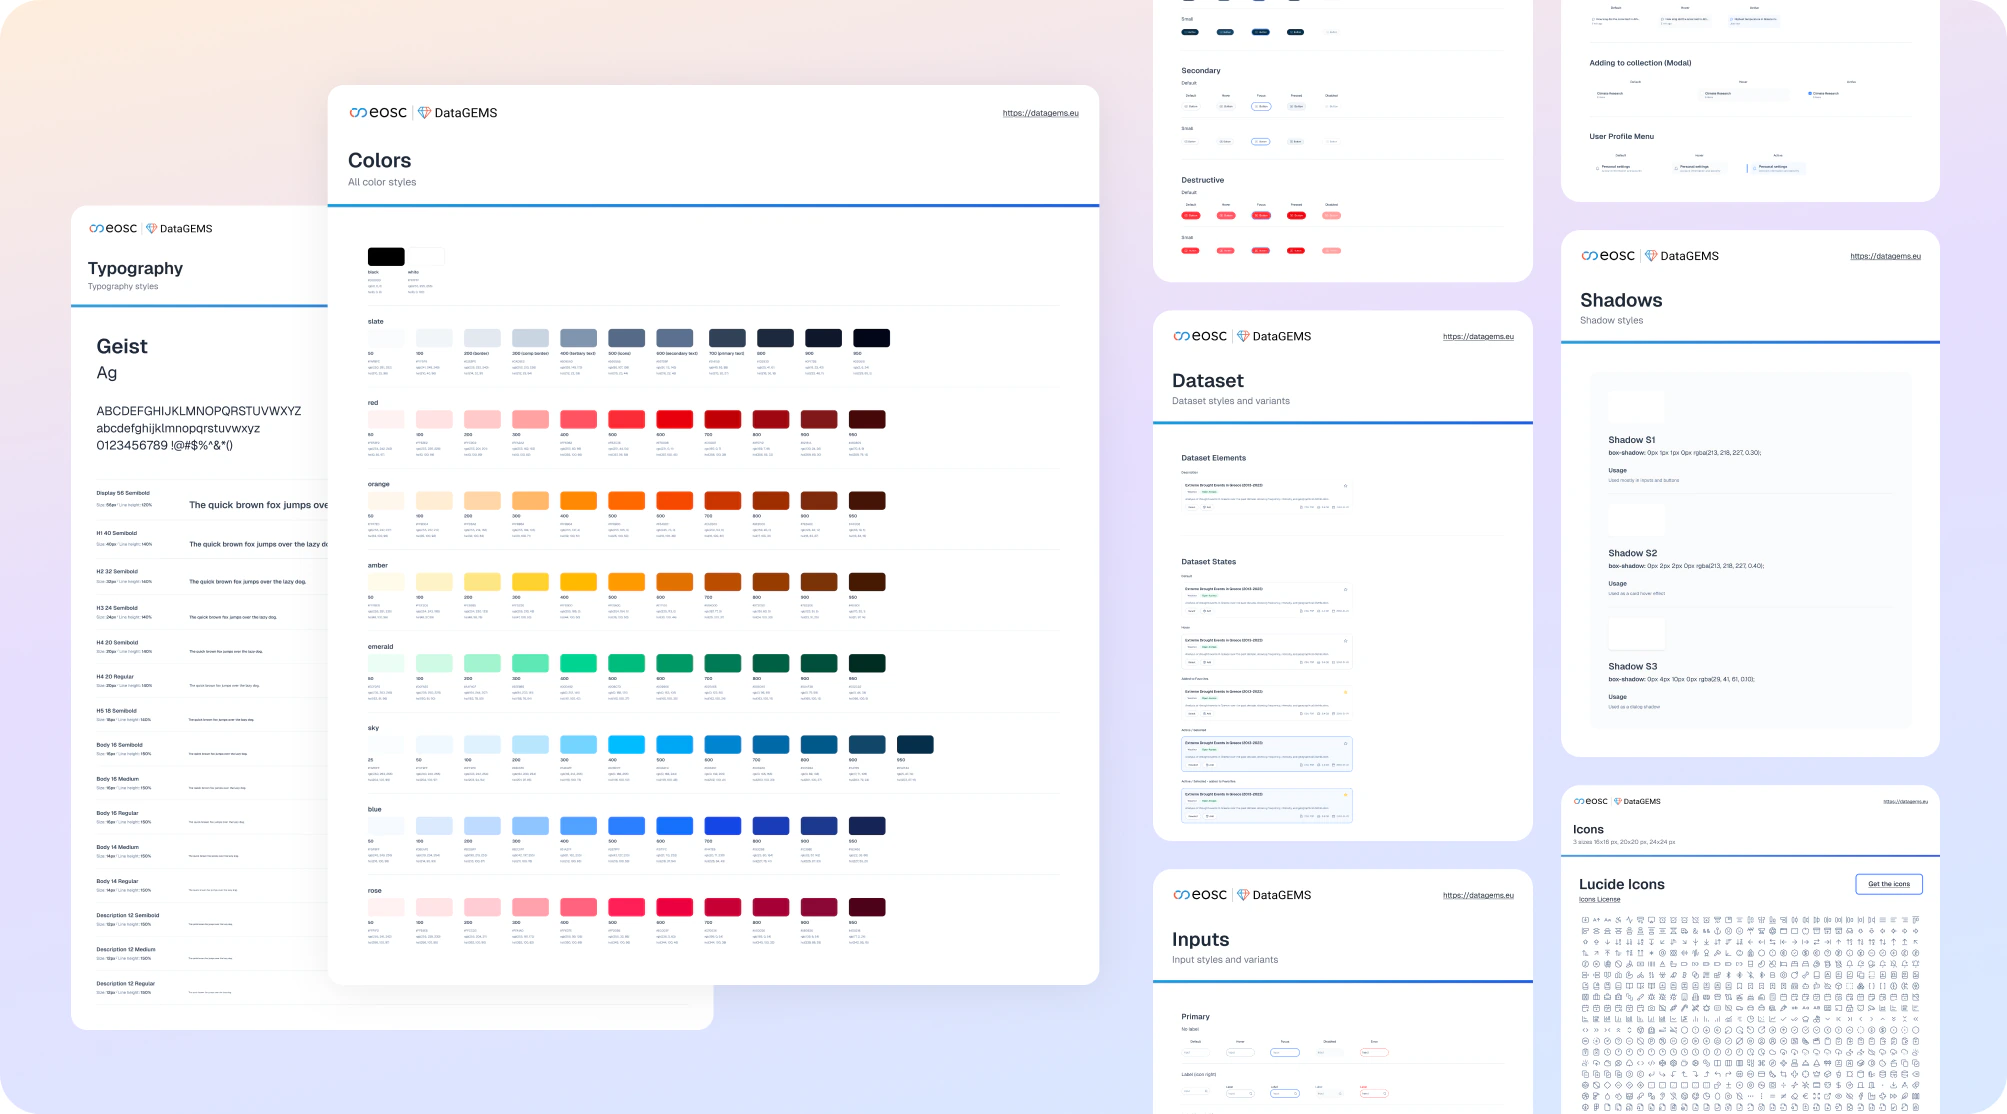Click the Destructive Default-size Pressed state button
This screenshot has height=1114, width=2007.
1296,215
